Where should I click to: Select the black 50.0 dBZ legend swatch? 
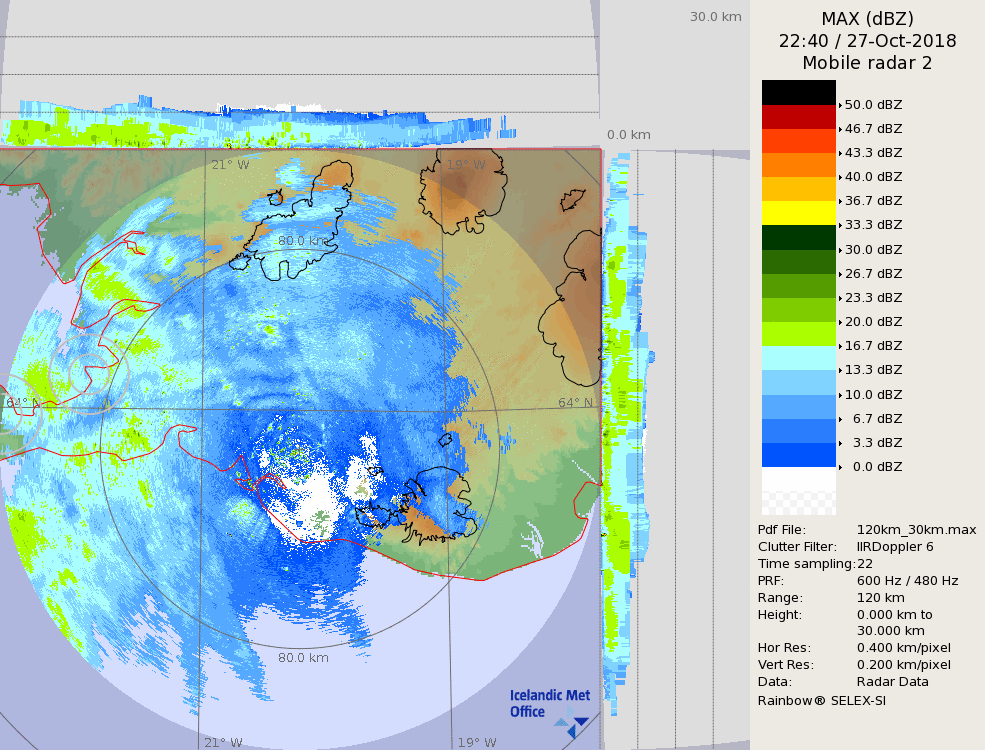(x=798, y=92)
